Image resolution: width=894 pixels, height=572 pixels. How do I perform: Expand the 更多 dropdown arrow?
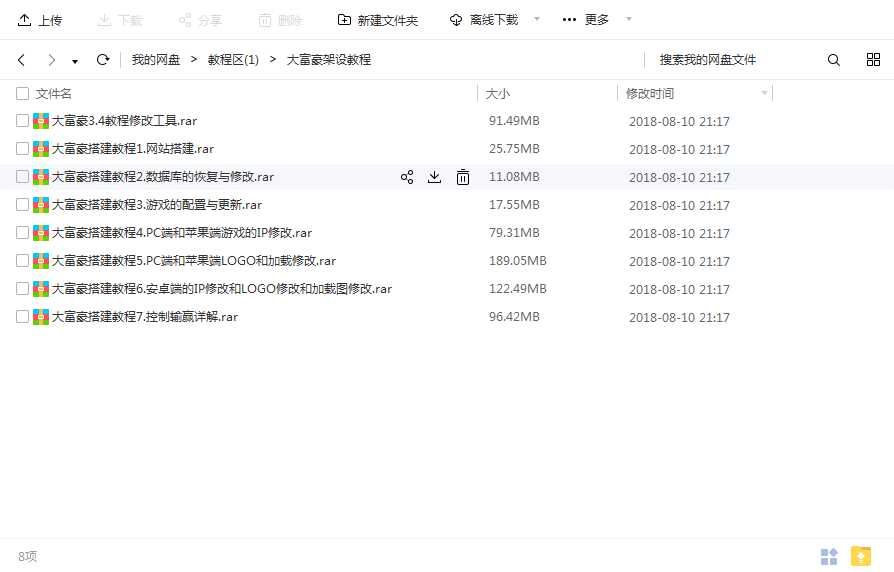[629, 19]
